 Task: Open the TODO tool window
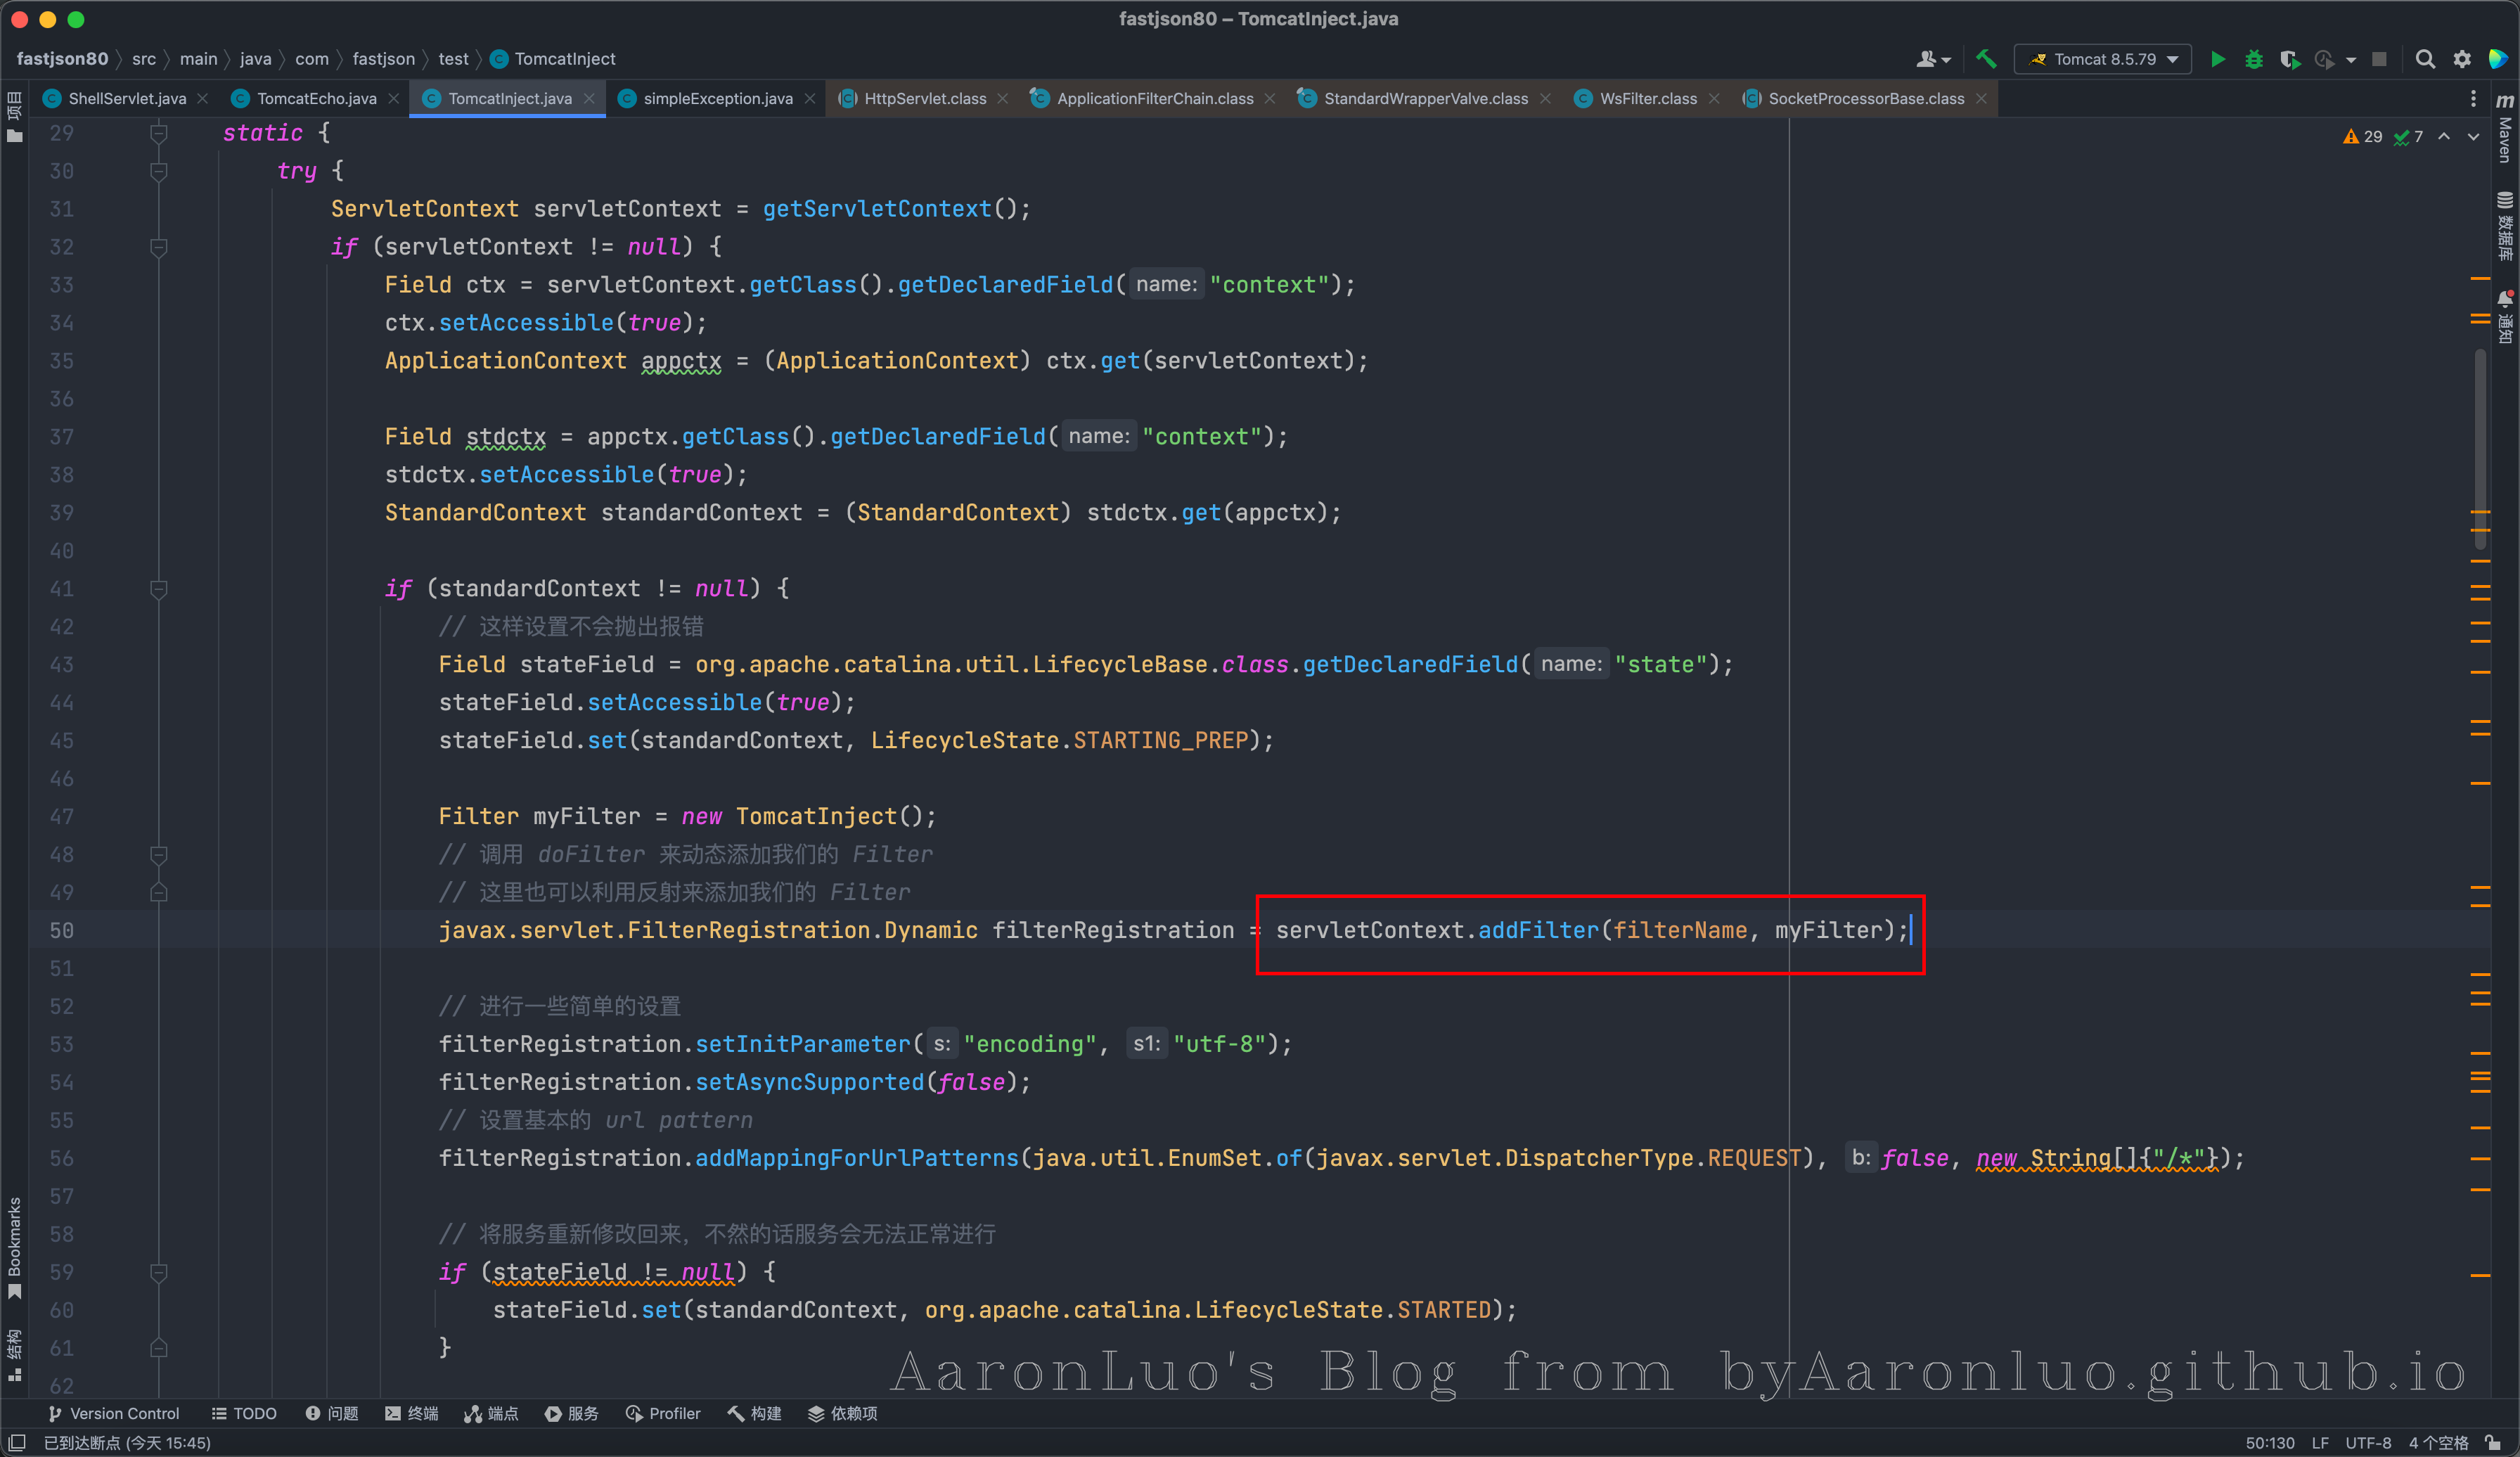pyautogui.click(x=244, y=1413)
